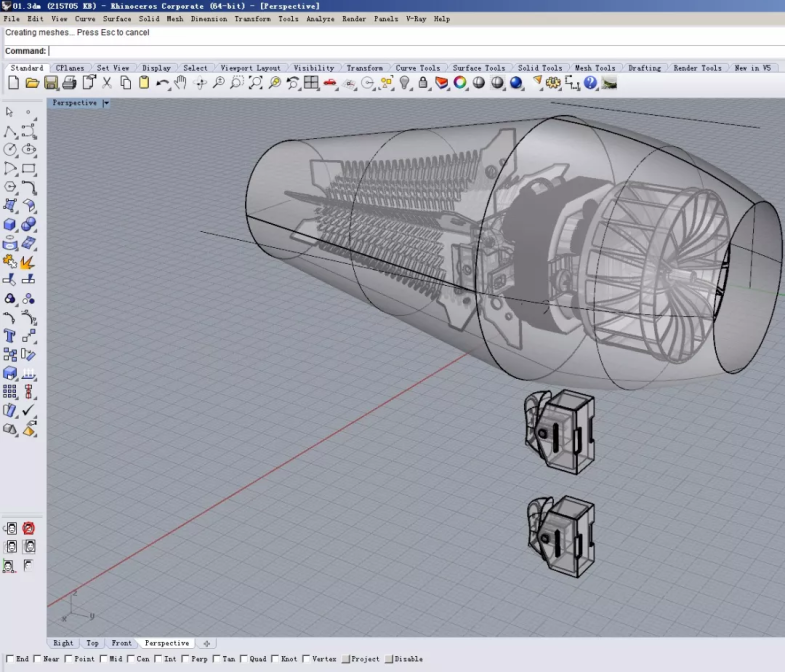The height and width of the screenshot is (672, 785).
Task: Select the Pan view hand tool
Action: (181, 83)
